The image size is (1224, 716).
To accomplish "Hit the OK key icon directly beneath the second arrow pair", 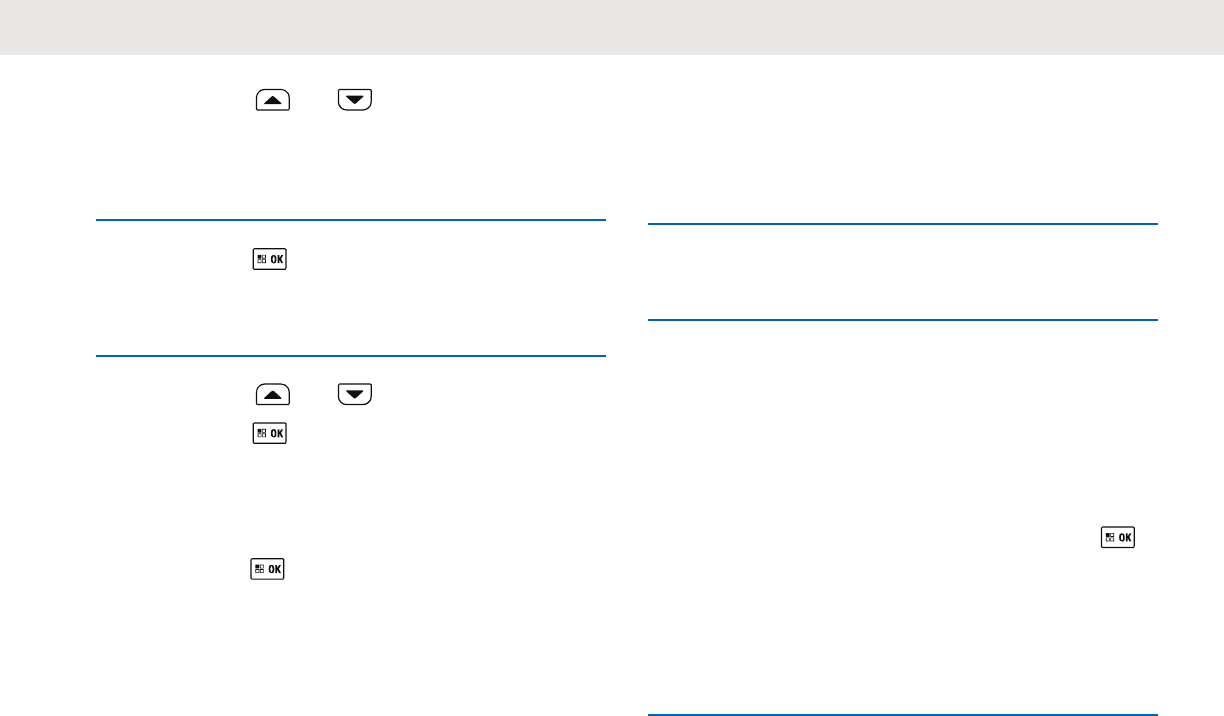I will (270, 433).
